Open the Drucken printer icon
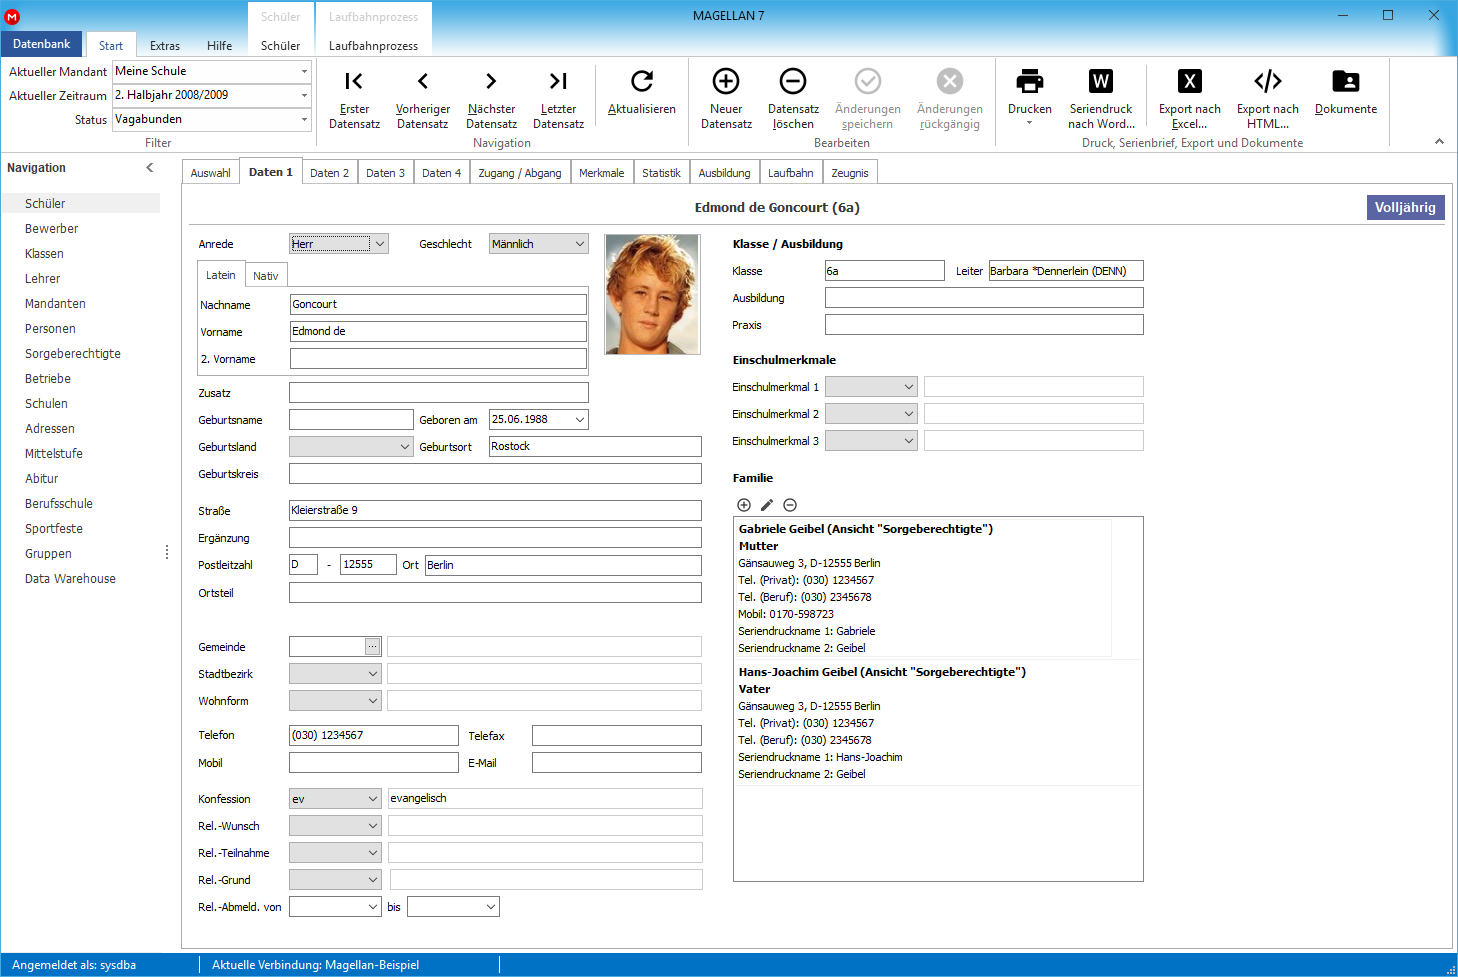This screenshot has height=977, width=1458. pos(1030,81)
